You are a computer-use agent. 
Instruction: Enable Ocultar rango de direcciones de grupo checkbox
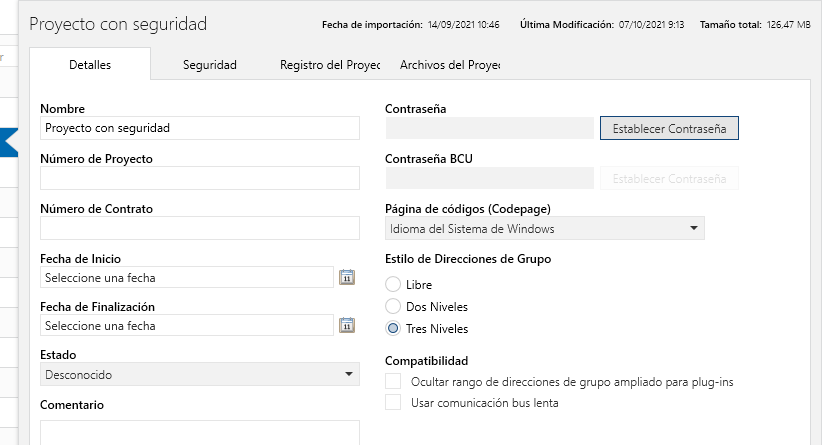[393, 381]
